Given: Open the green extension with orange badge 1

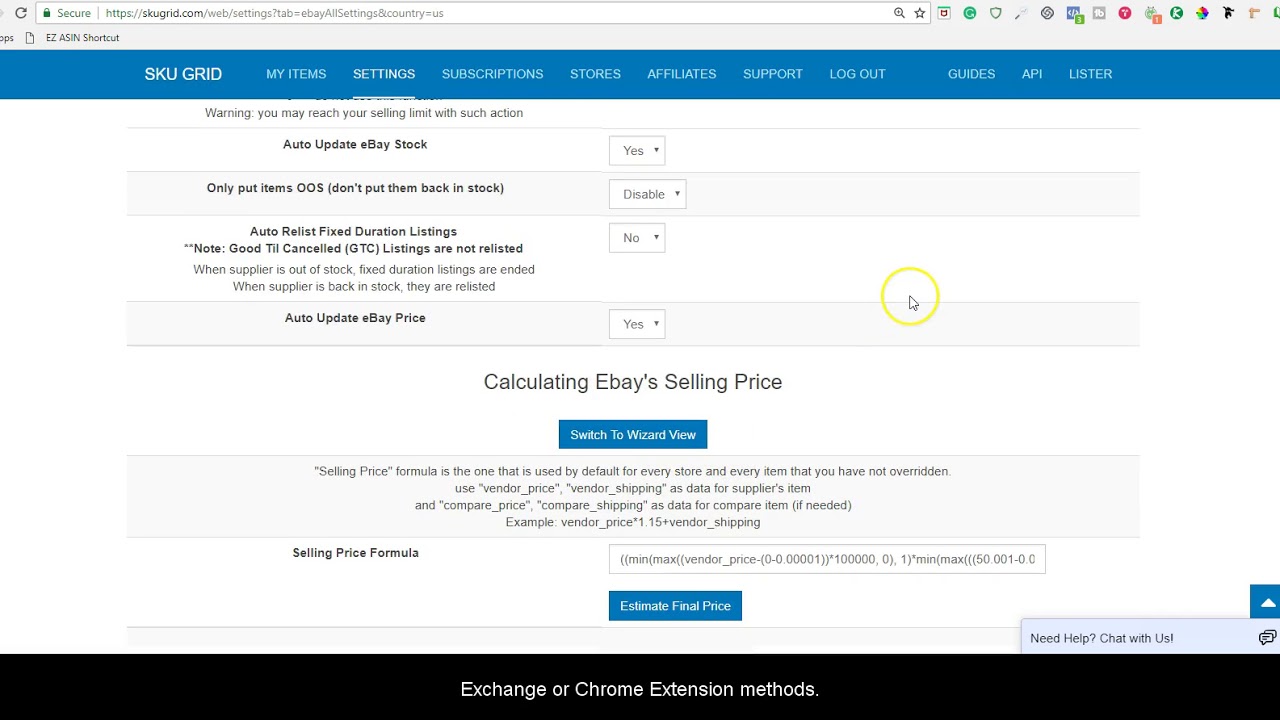Looking at the screenshot, I should pos(1152,14).
